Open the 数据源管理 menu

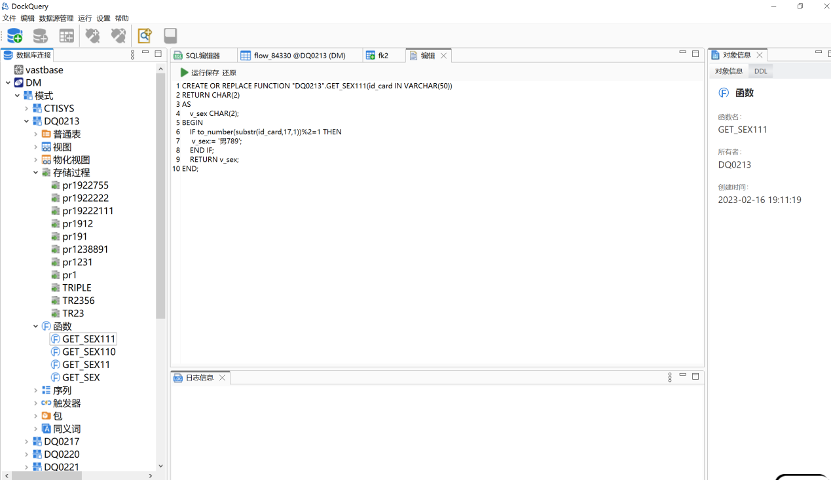(56, 18)
